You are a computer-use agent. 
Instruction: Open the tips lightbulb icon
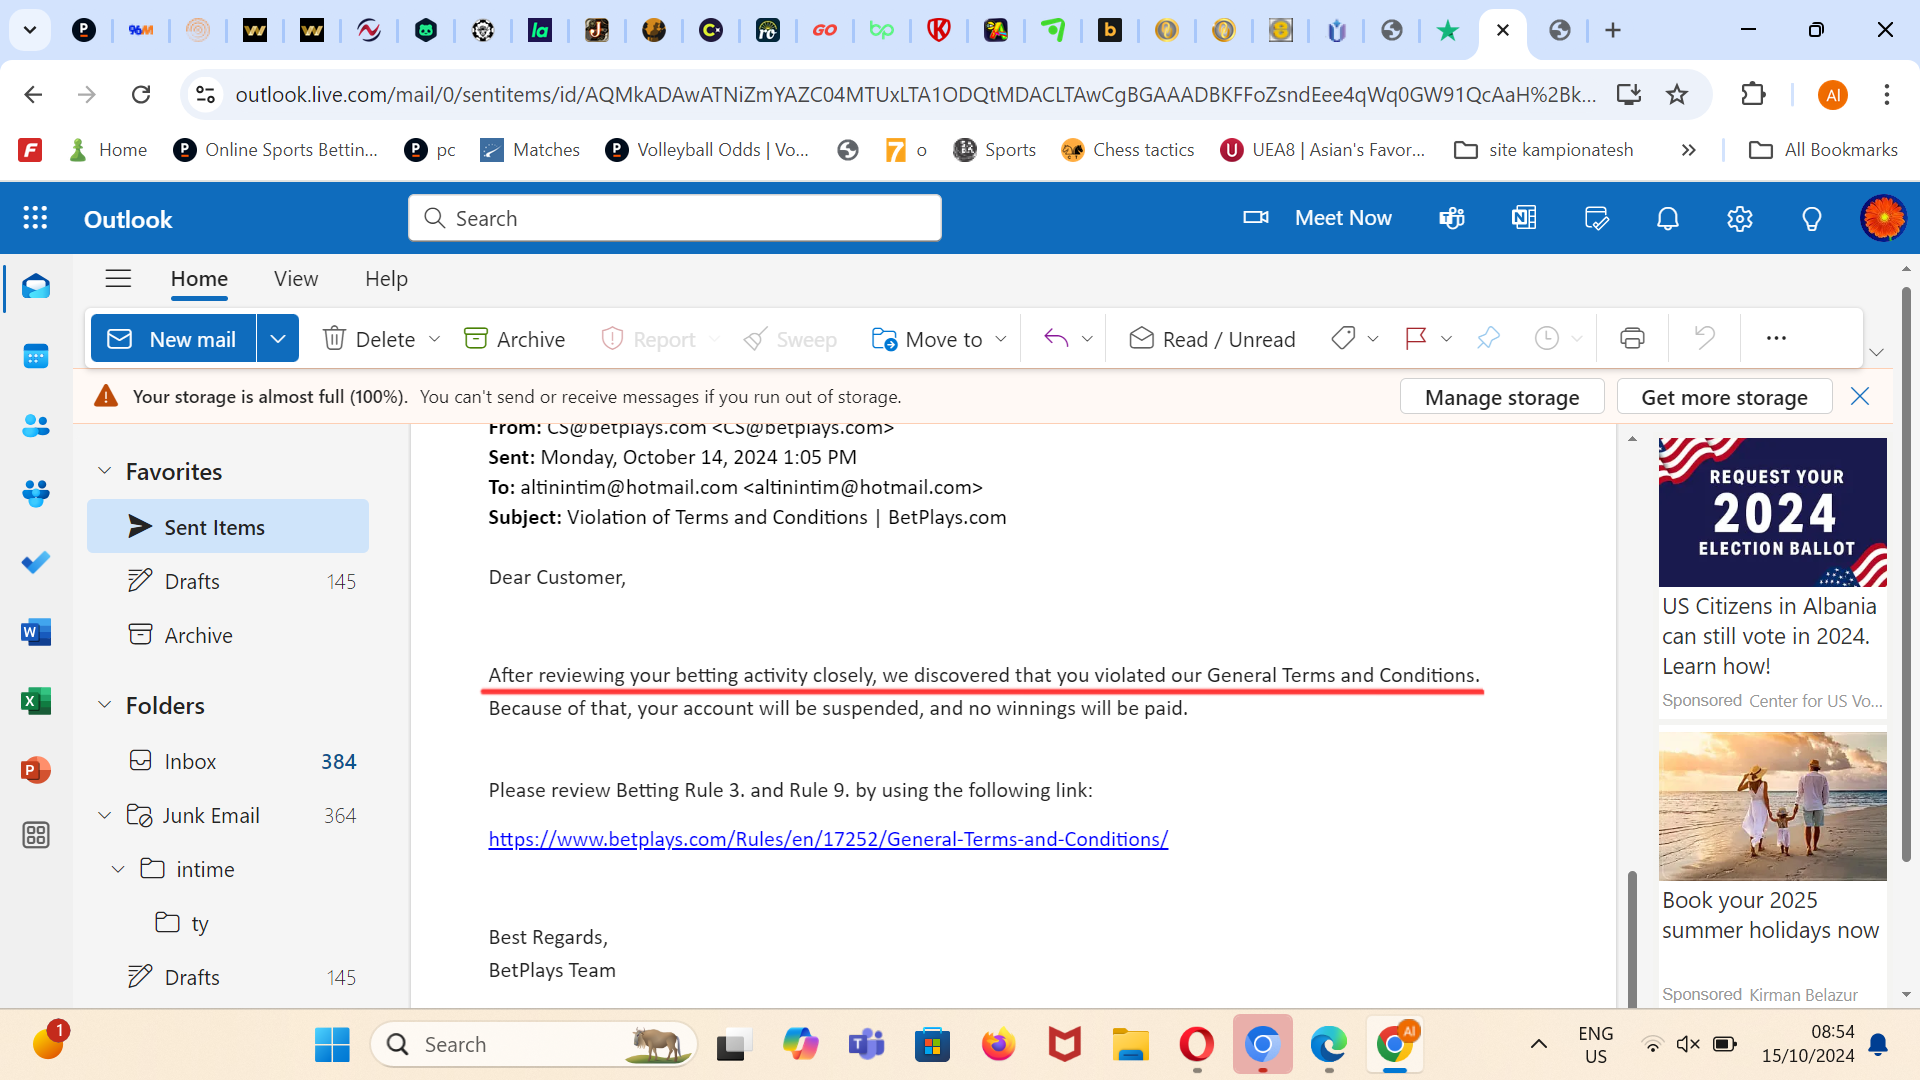click(1812, 218)
